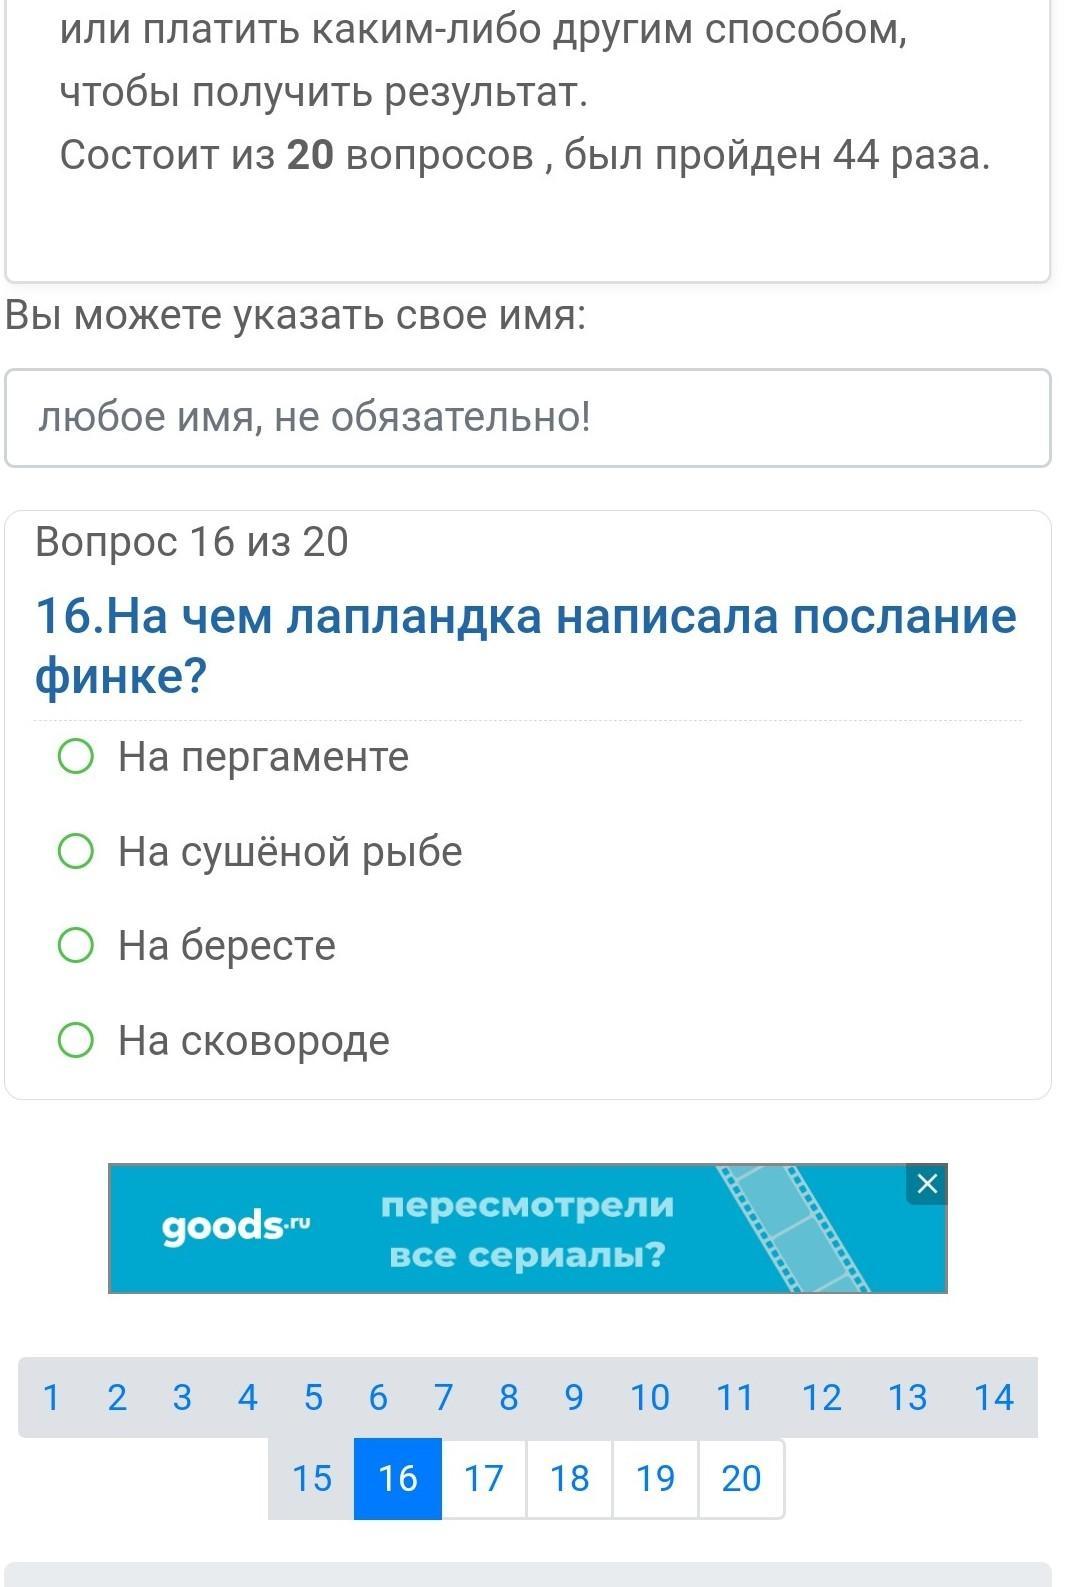
Task: Open question 14 in the pagination
Action: tap(994, 1397)
